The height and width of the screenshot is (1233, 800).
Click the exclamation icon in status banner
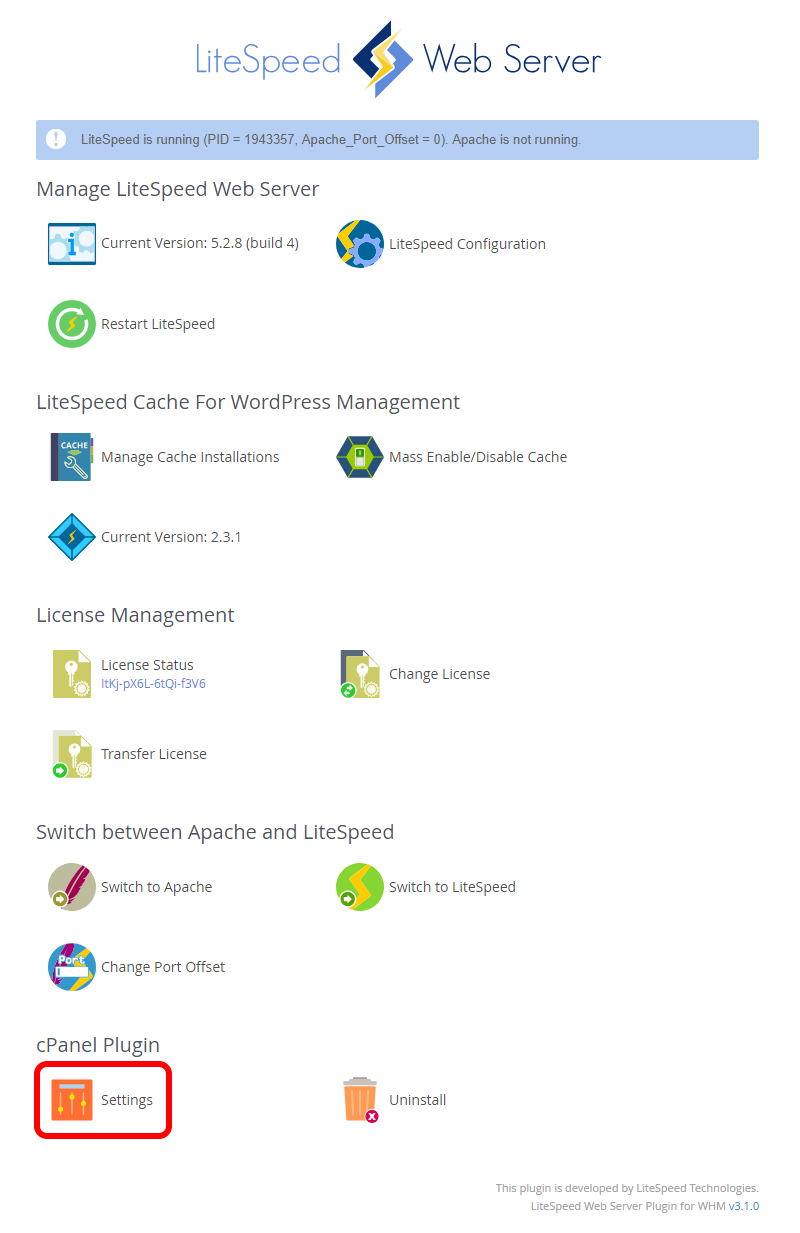(x=56, y=139)
